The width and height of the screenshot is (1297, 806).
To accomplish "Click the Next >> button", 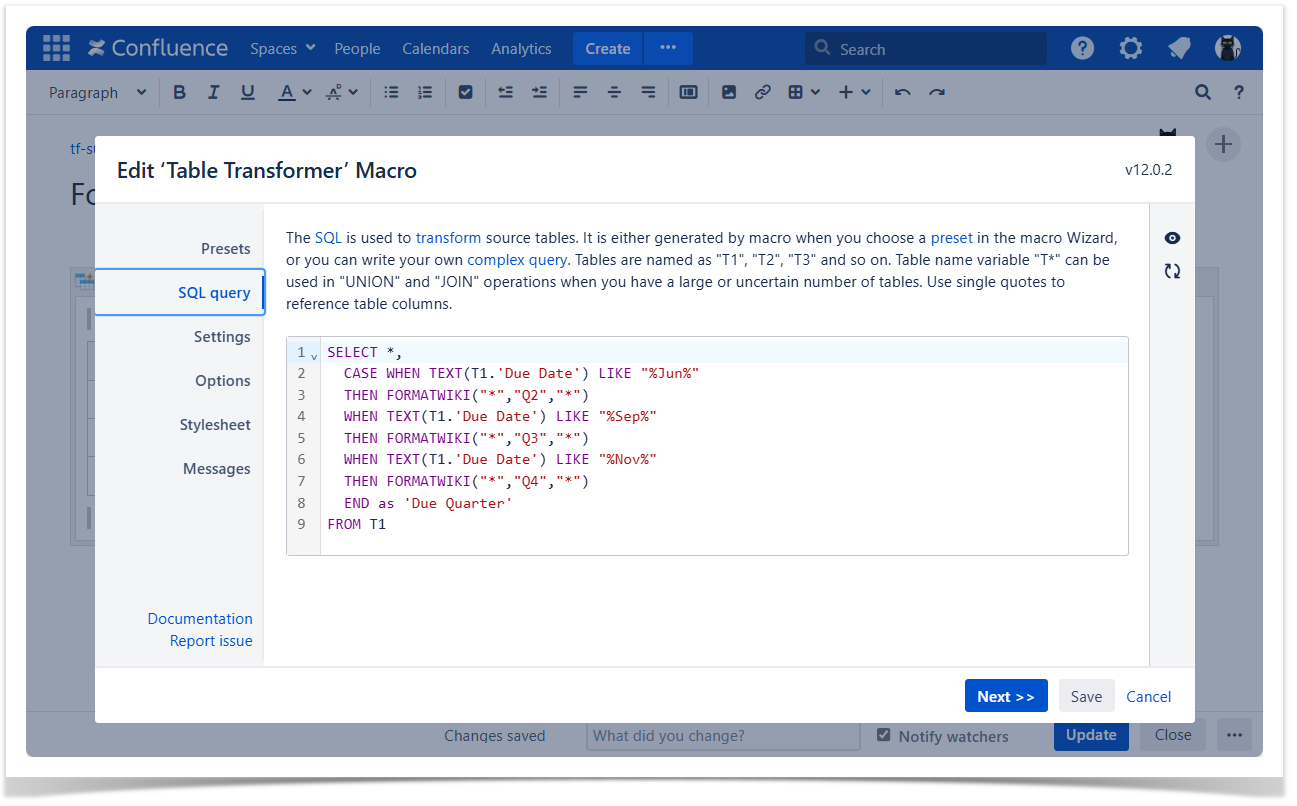I will [x=1005, y=697].
